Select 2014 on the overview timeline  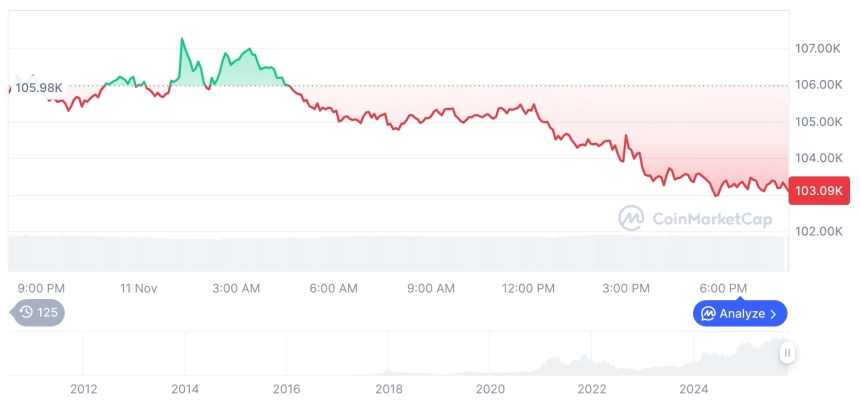coord(184,389)
